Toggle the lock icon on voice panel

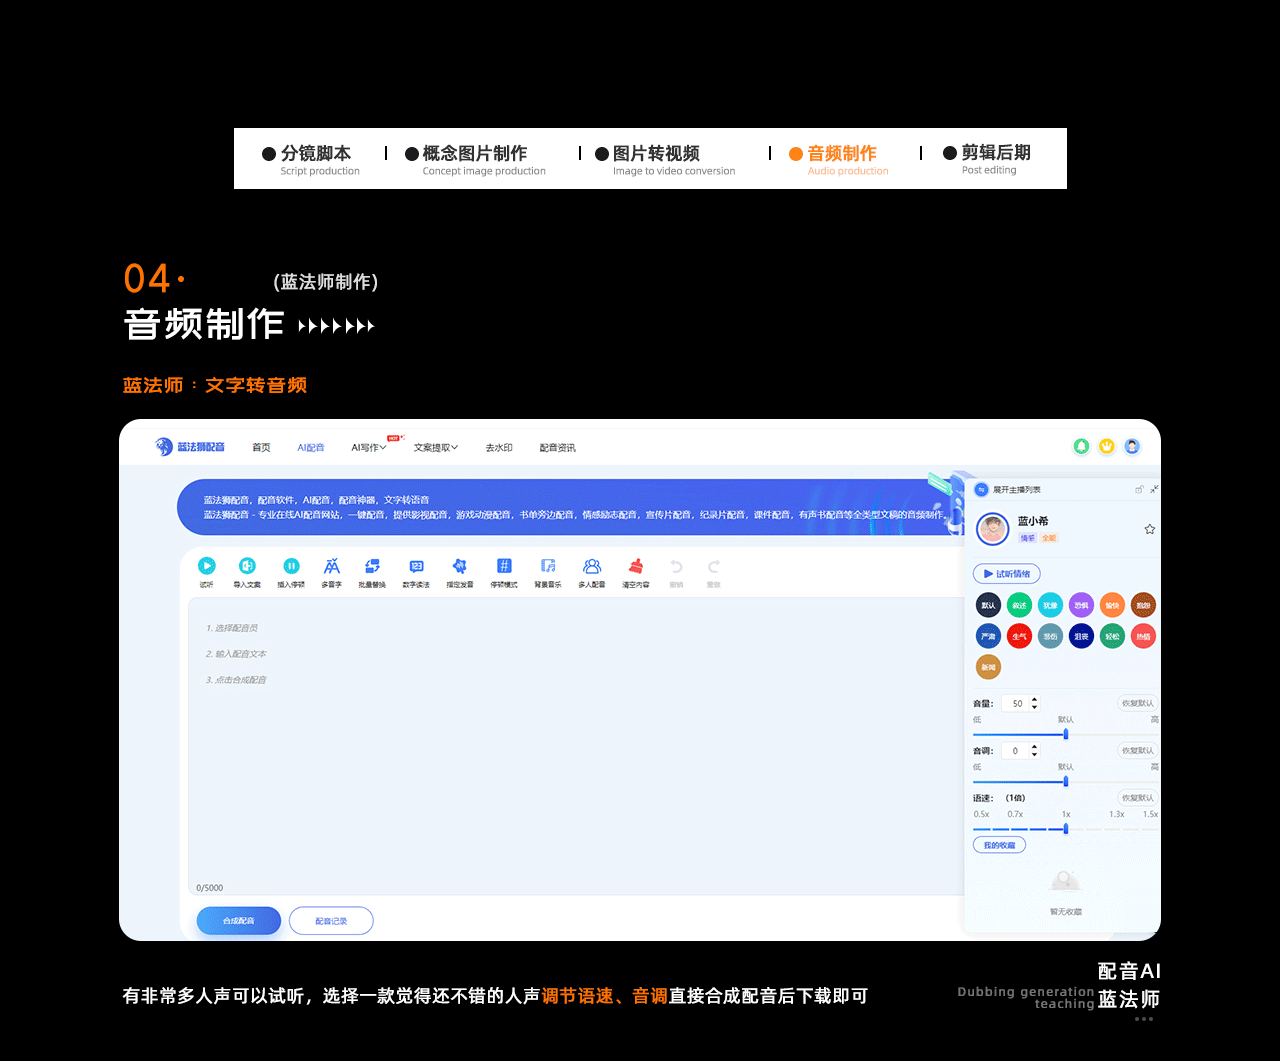click(1139, 489)
